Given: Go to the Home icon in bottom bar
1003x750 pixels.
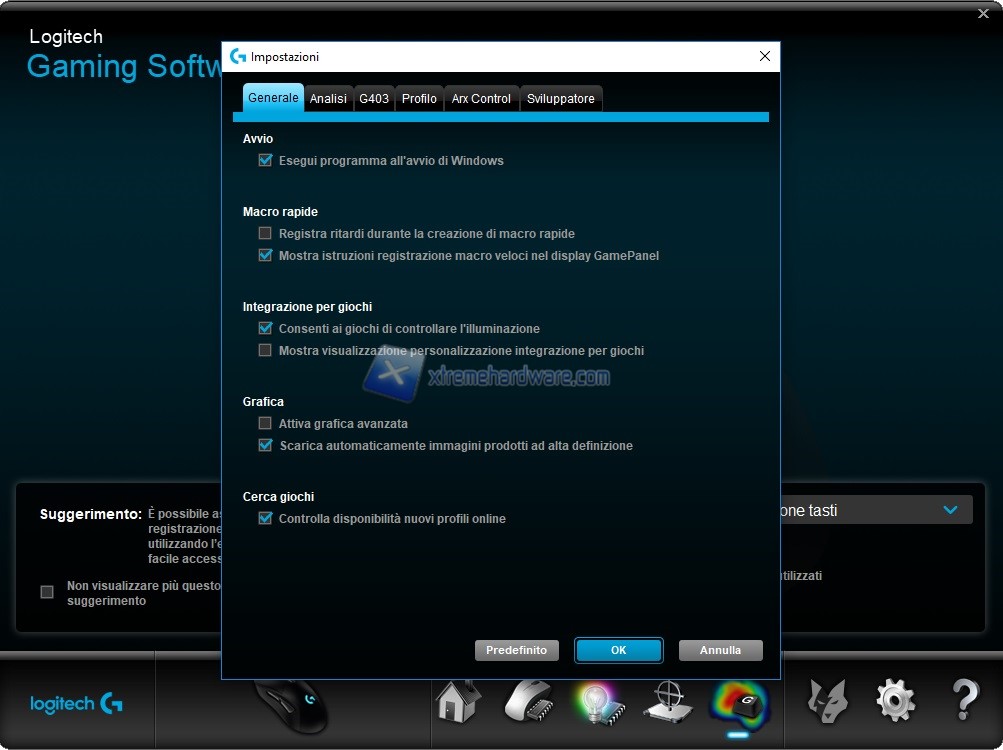Looking at the screenshot, I should (459, 701).
